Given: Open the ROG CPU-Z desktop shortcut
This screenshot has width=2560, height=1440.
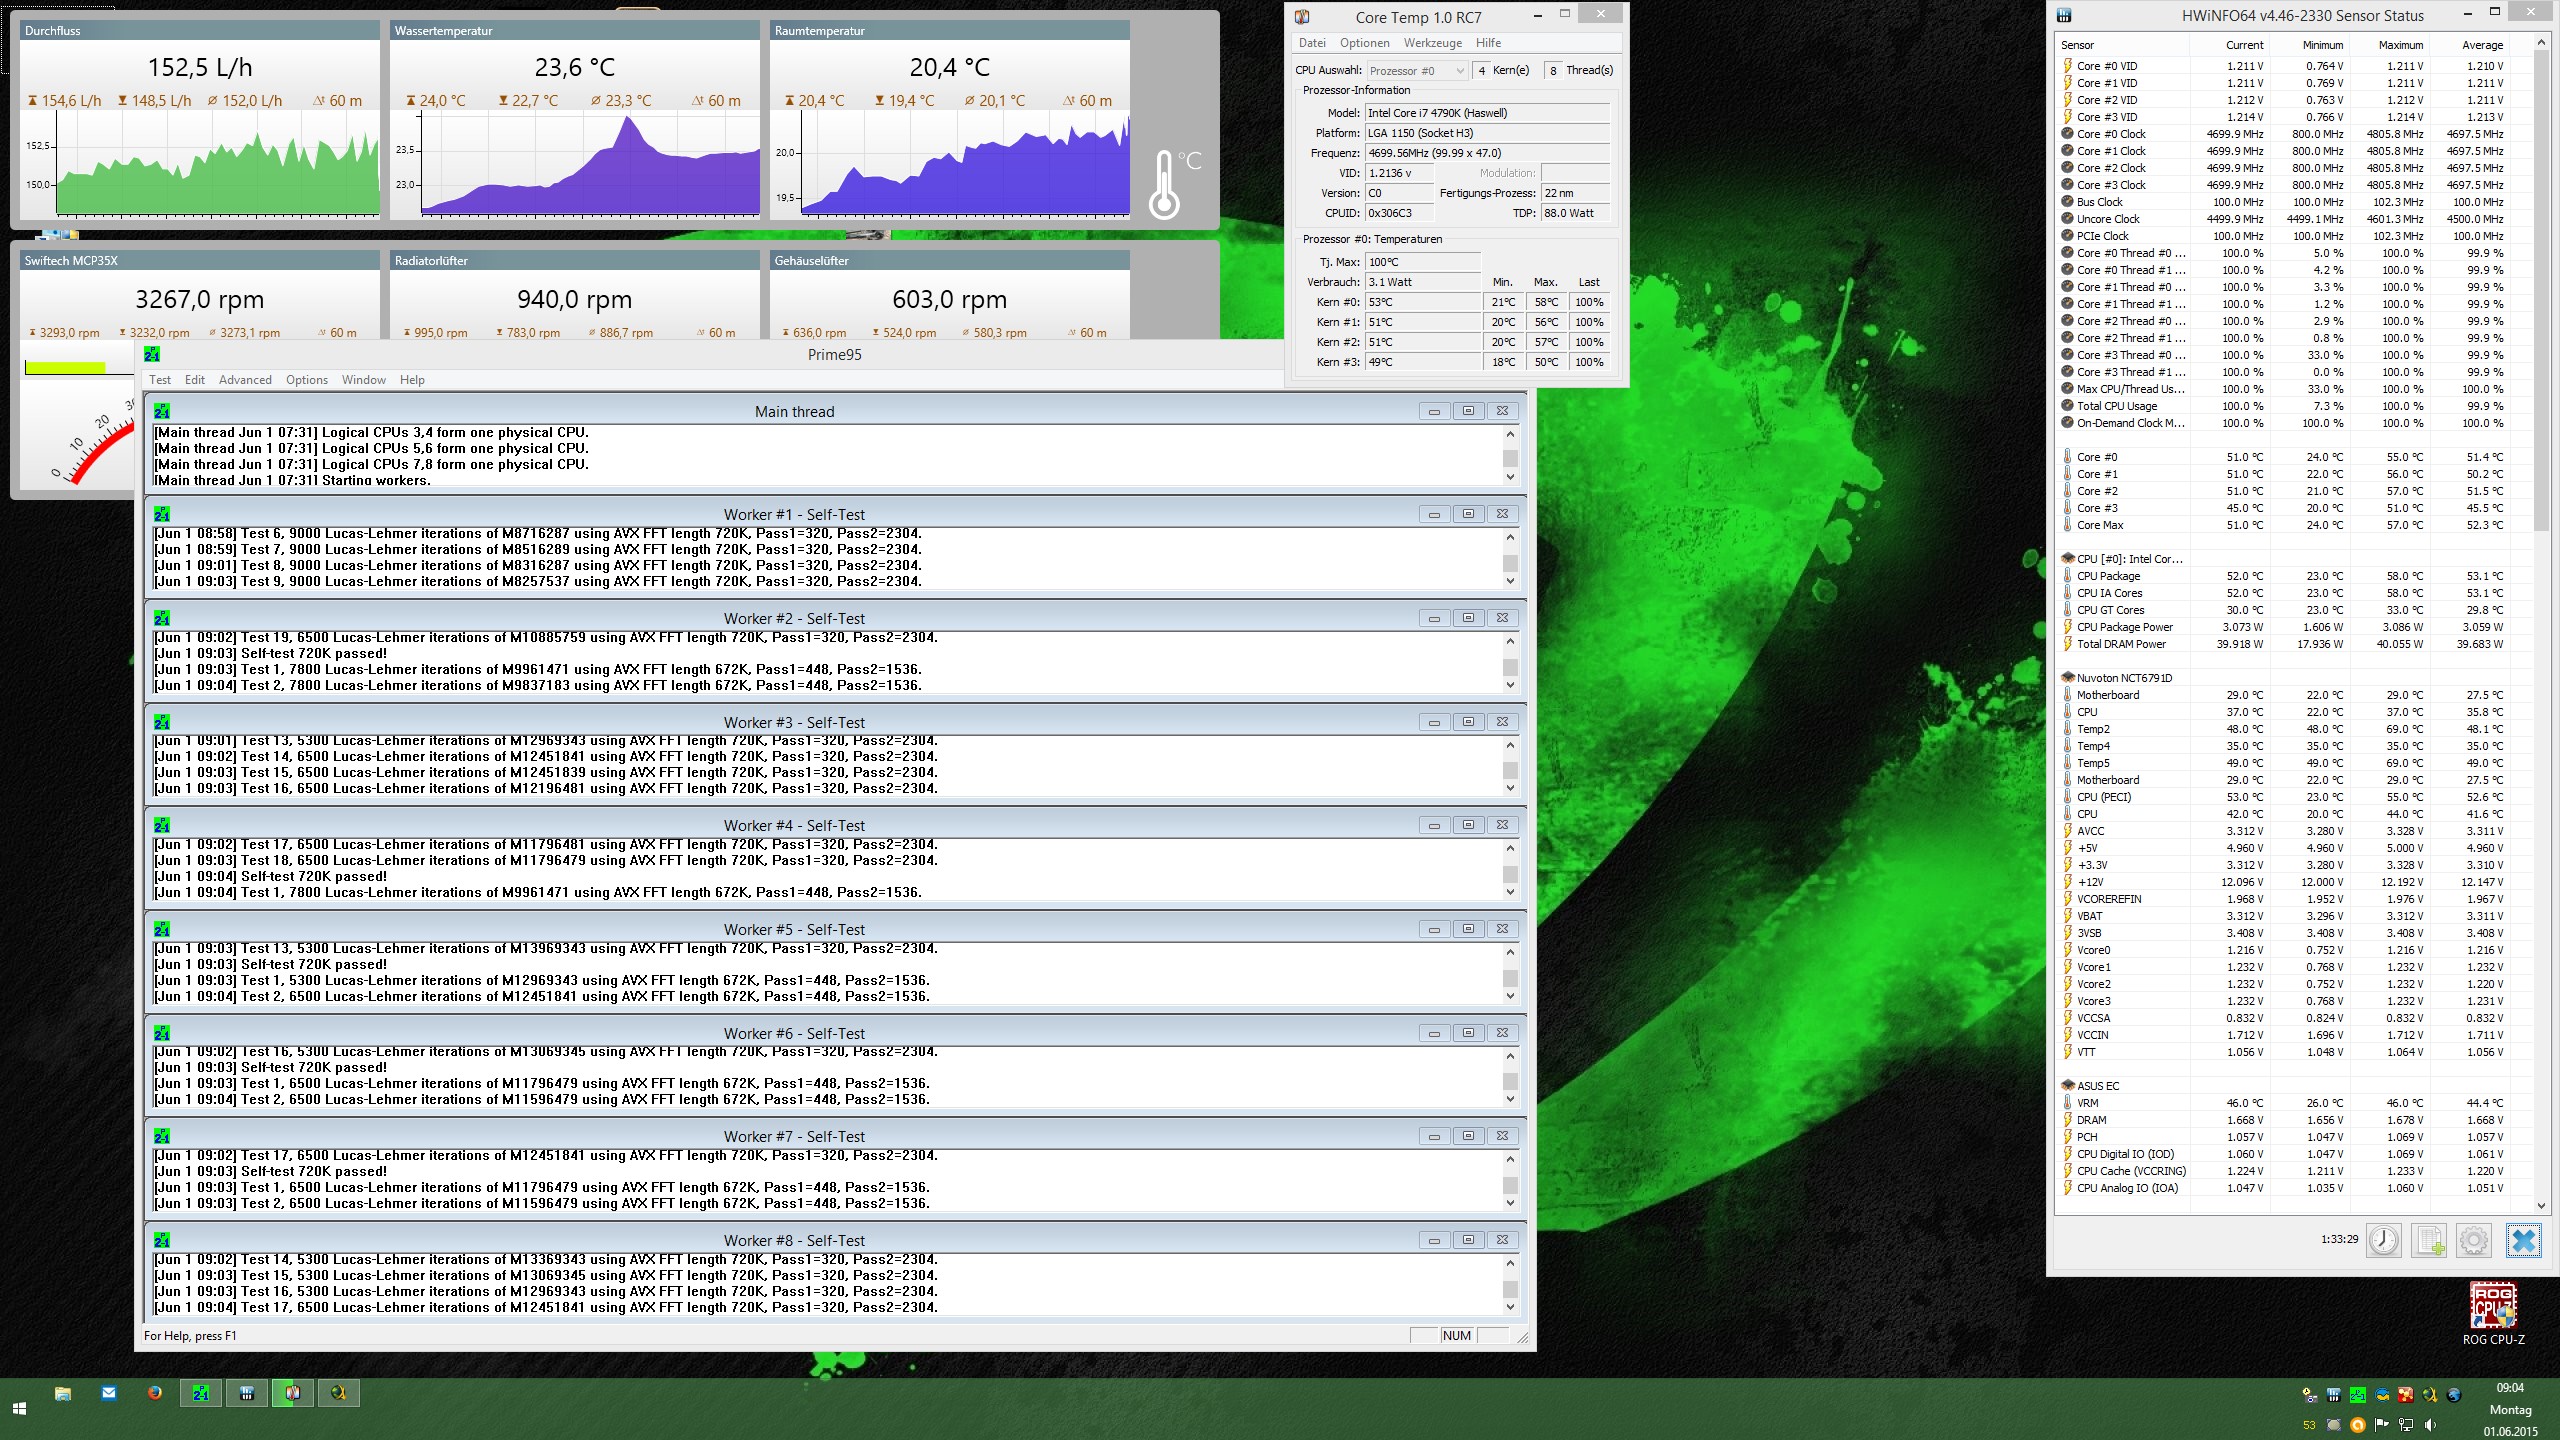Looking at the screenshot, I should [2493, 1315].
